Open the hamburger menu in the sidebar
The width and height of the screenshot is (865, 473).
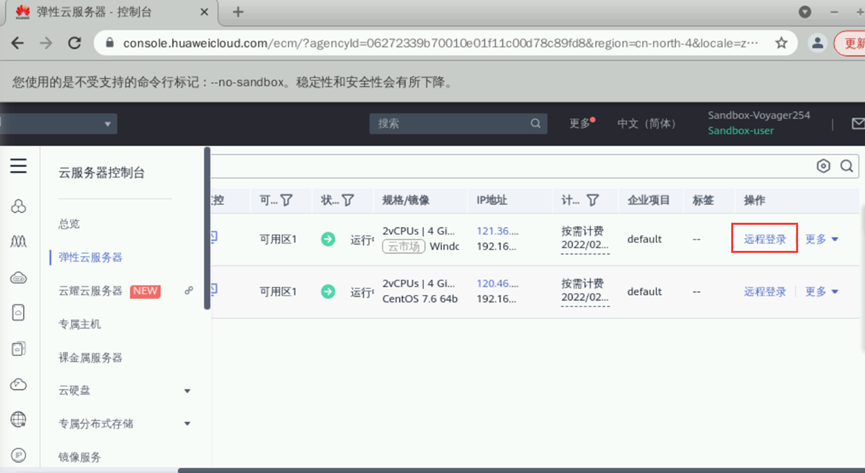click(x=18, y=166)
